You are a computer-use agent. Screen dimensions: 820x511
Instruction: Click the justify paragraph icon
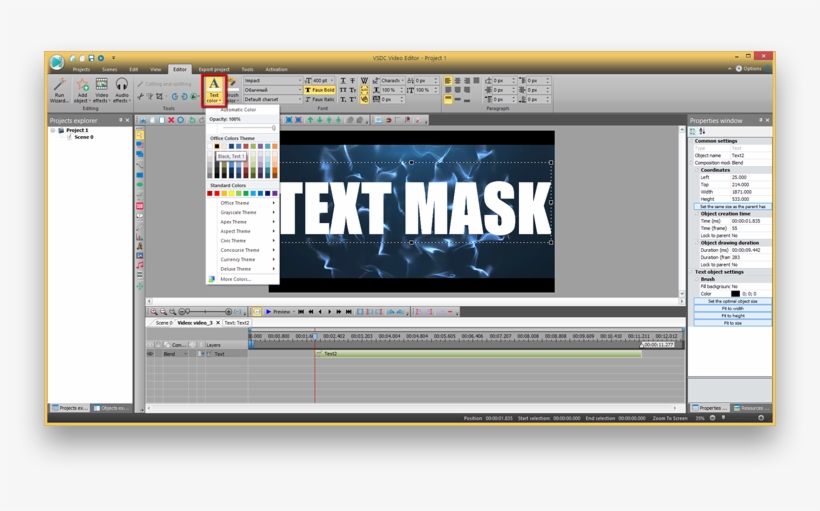point(476,81)
